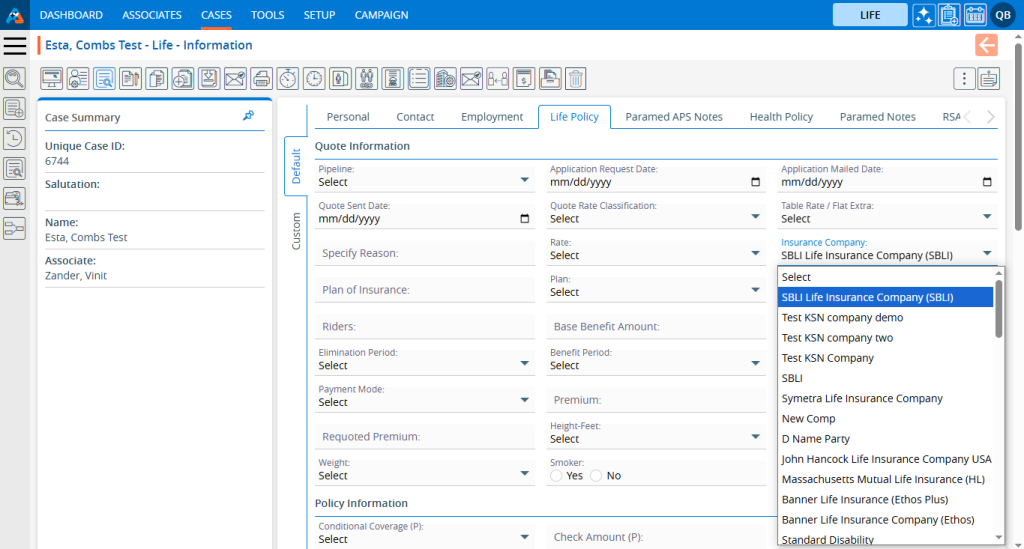Viewport: 1024px width, 549px height.
Task: Click the history clock icon in left sidebar
Action: (x=14, y=138)
